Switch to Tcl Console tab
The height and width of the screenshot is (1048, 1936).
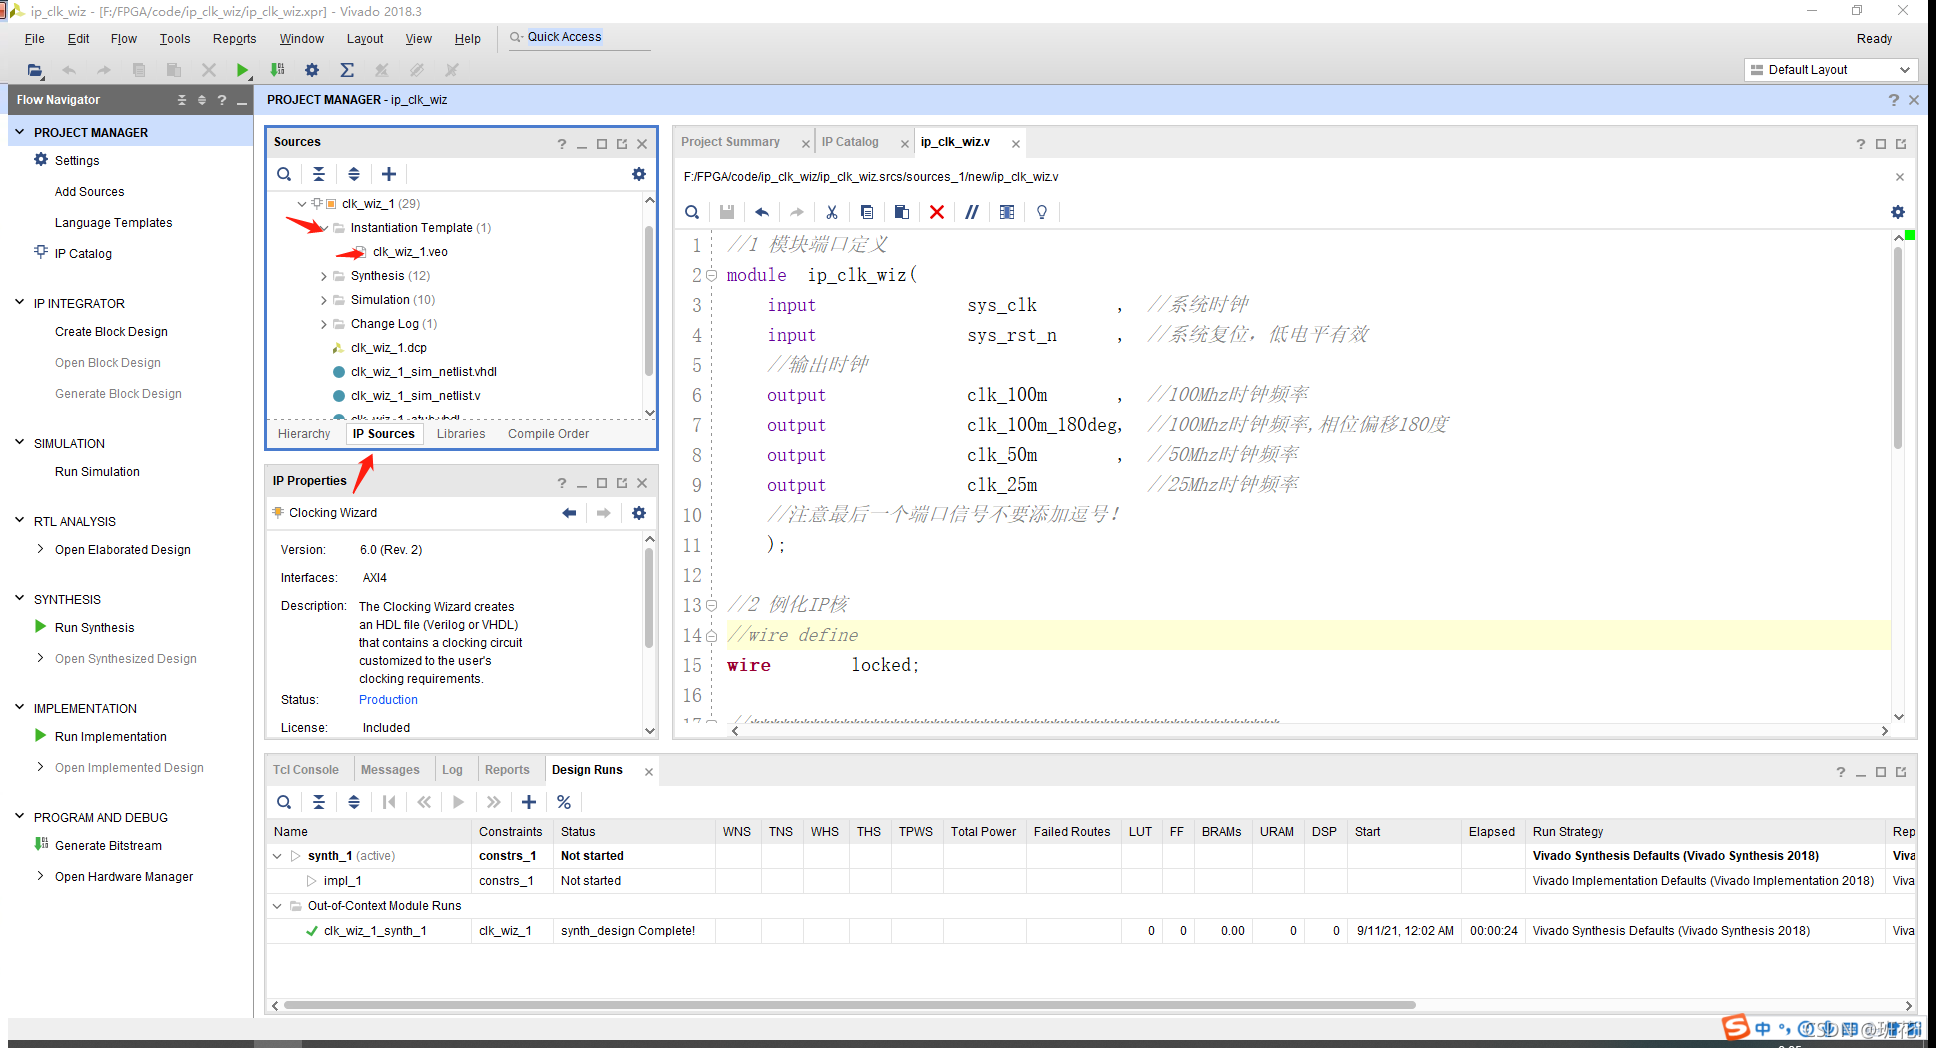306,770
